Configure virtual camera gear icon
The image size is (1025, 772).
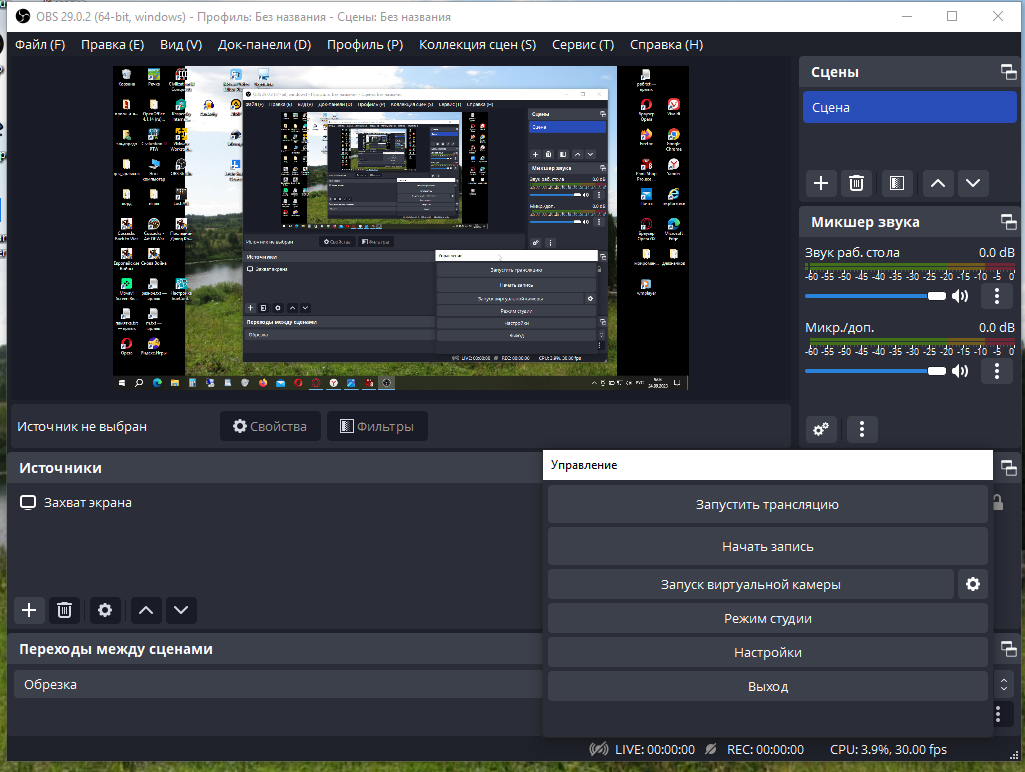pyautogui.click(x=973, y=584)
